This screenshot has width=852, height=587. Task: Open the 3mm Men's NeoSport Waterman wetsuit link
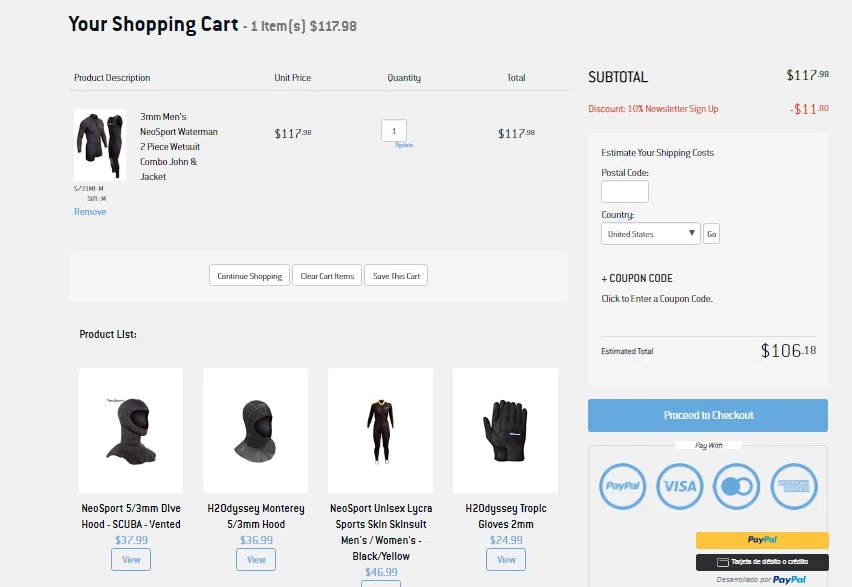pyautogui.click(x=179, y=147)
